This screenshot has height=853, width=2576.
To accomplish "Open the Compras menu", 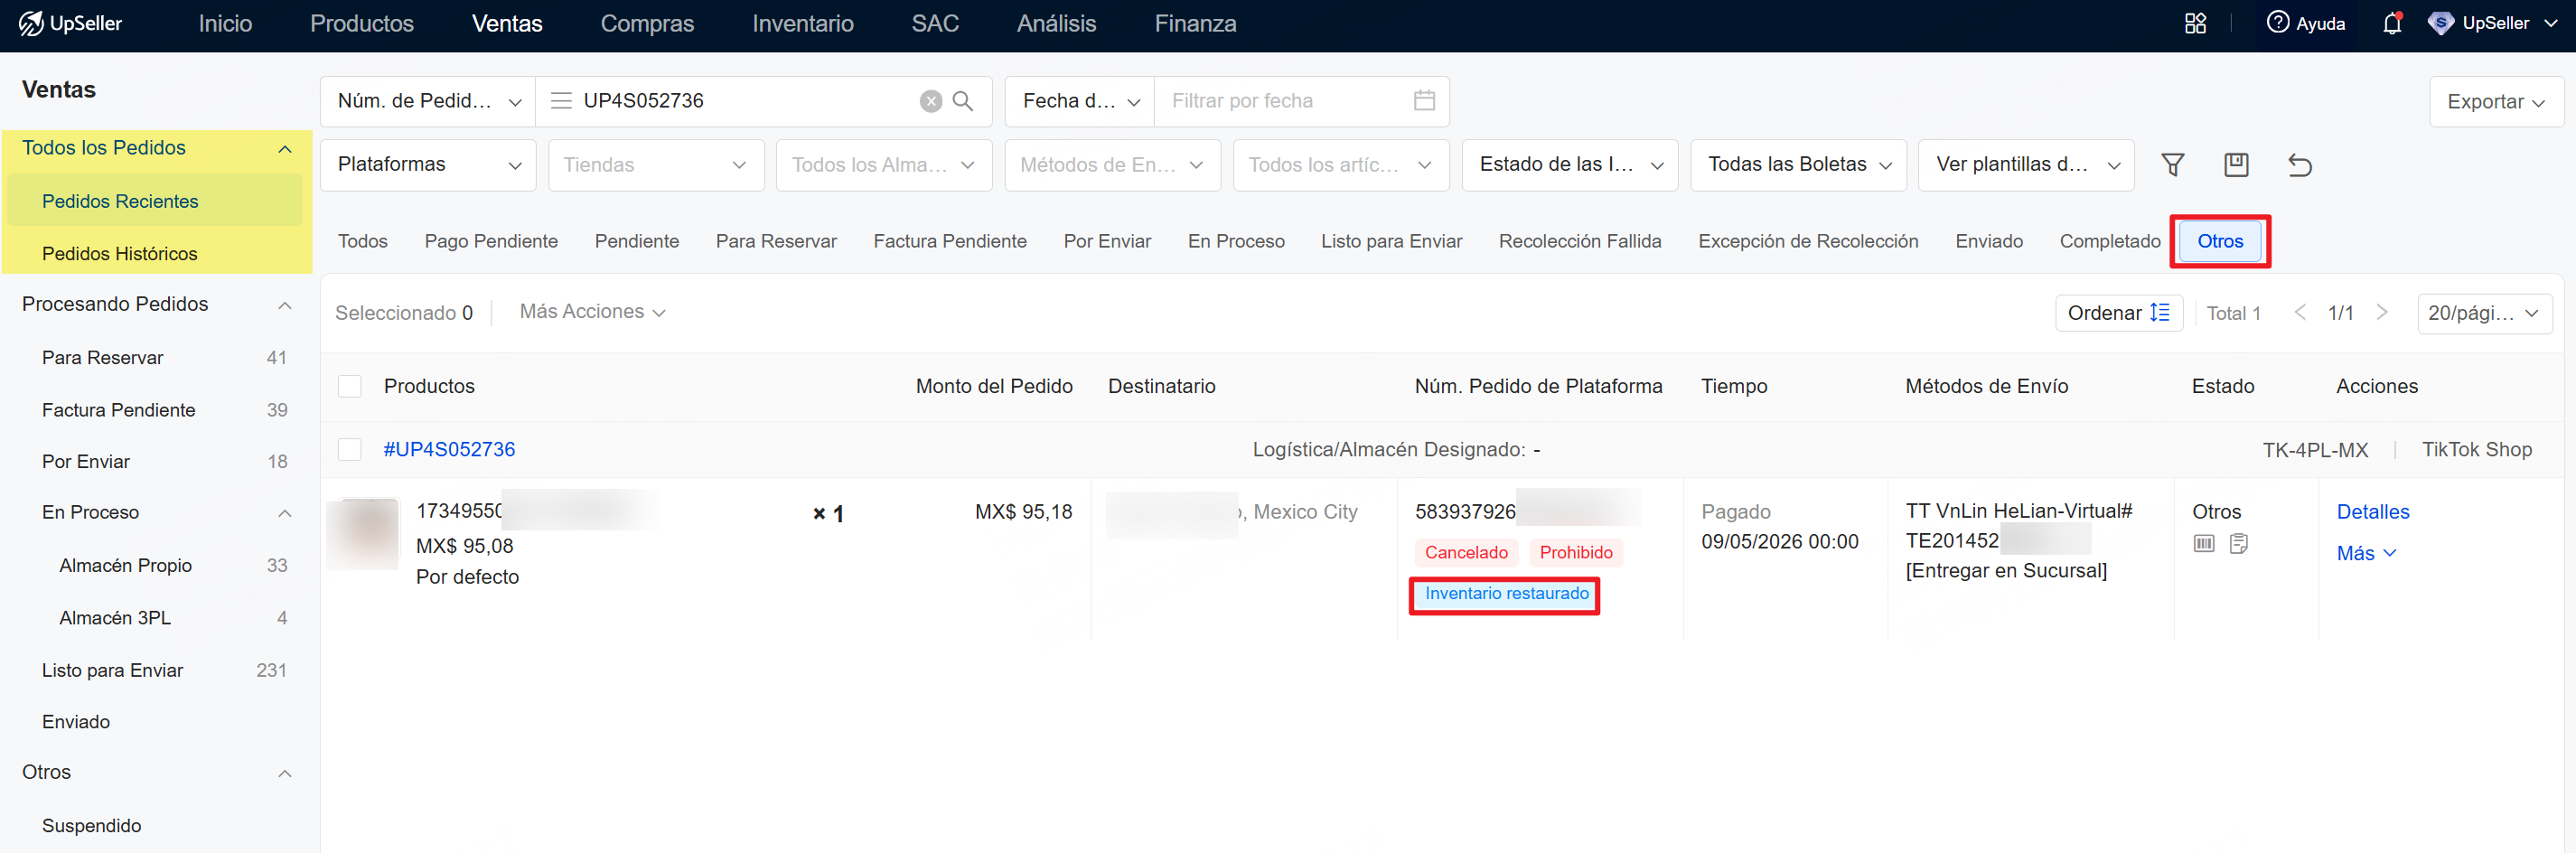I will 647,24.
